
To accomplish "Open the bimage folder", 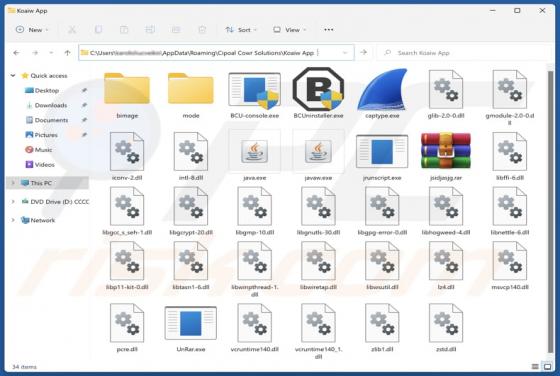I will click(x=127, y=89).
